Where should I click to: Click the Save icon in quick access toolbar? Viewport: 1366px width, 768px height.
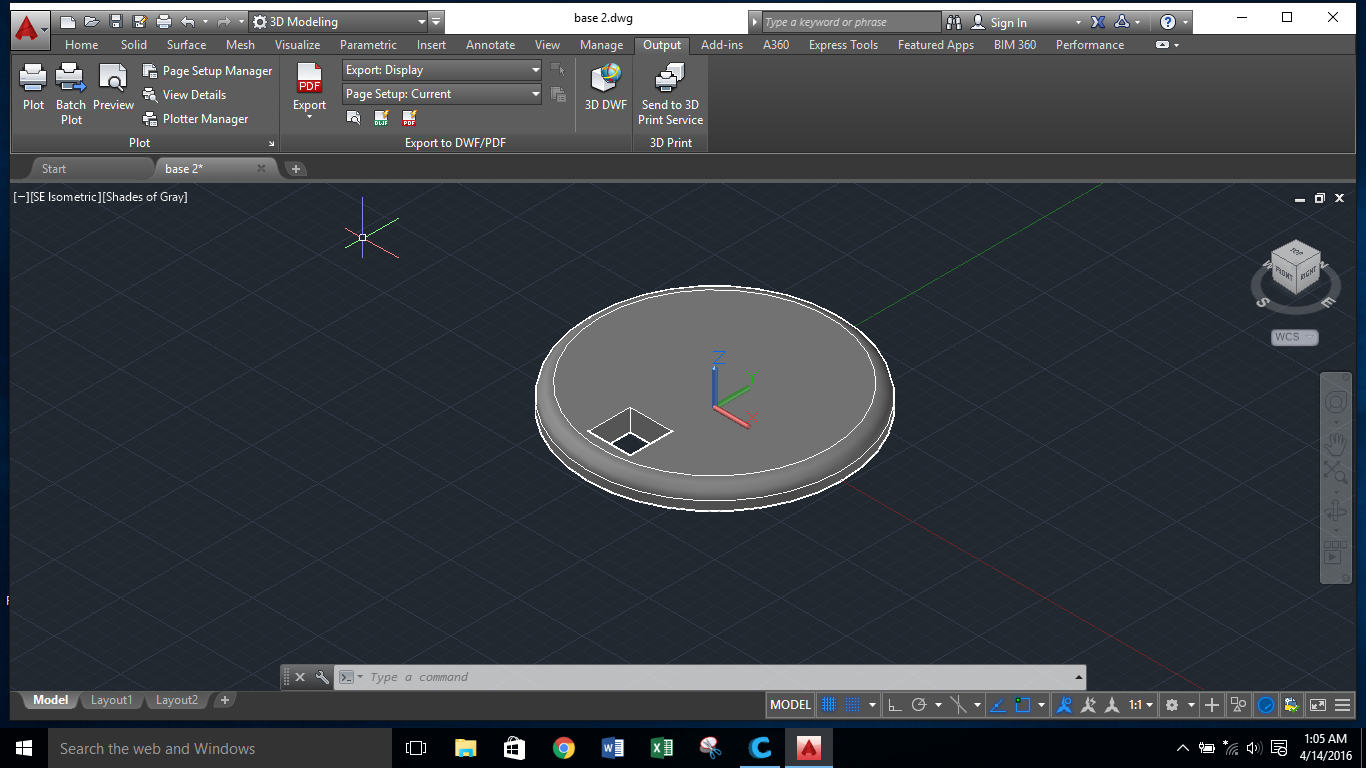coord(115,21)
